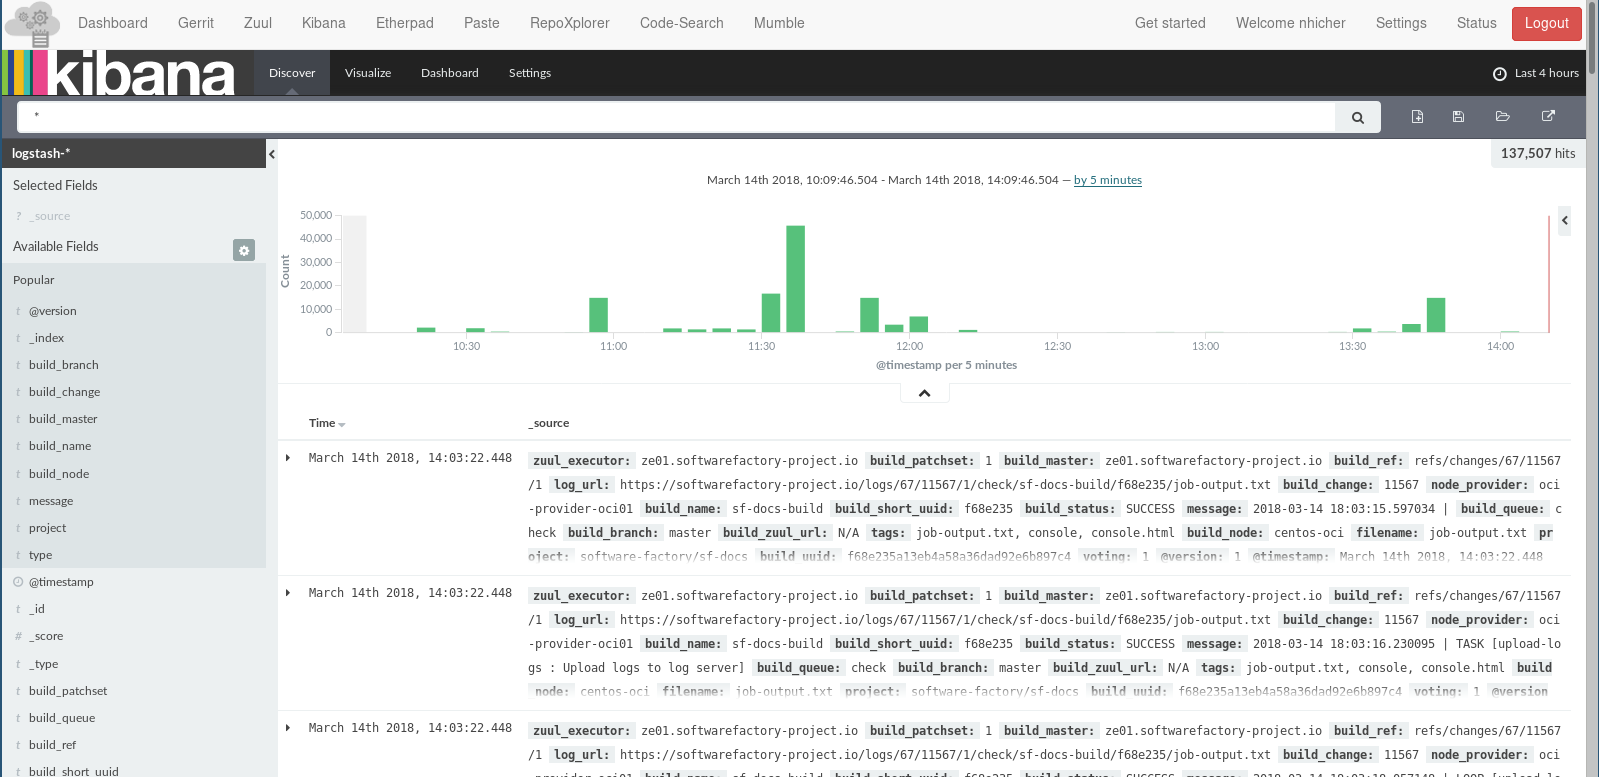Click the Logout button
The width and height of the screenshot is (1599, 777).
(x=1546, y=23)
